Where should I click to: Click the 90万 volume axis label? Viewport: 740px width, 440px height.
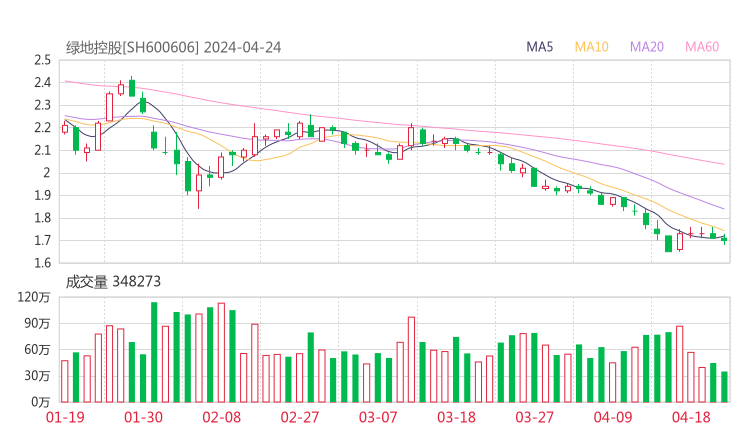click(37, 323)
